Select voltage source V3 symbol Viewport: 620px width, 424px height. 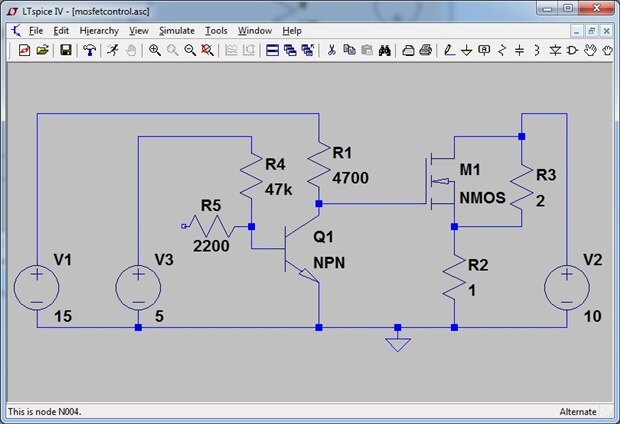pos(138,288)
